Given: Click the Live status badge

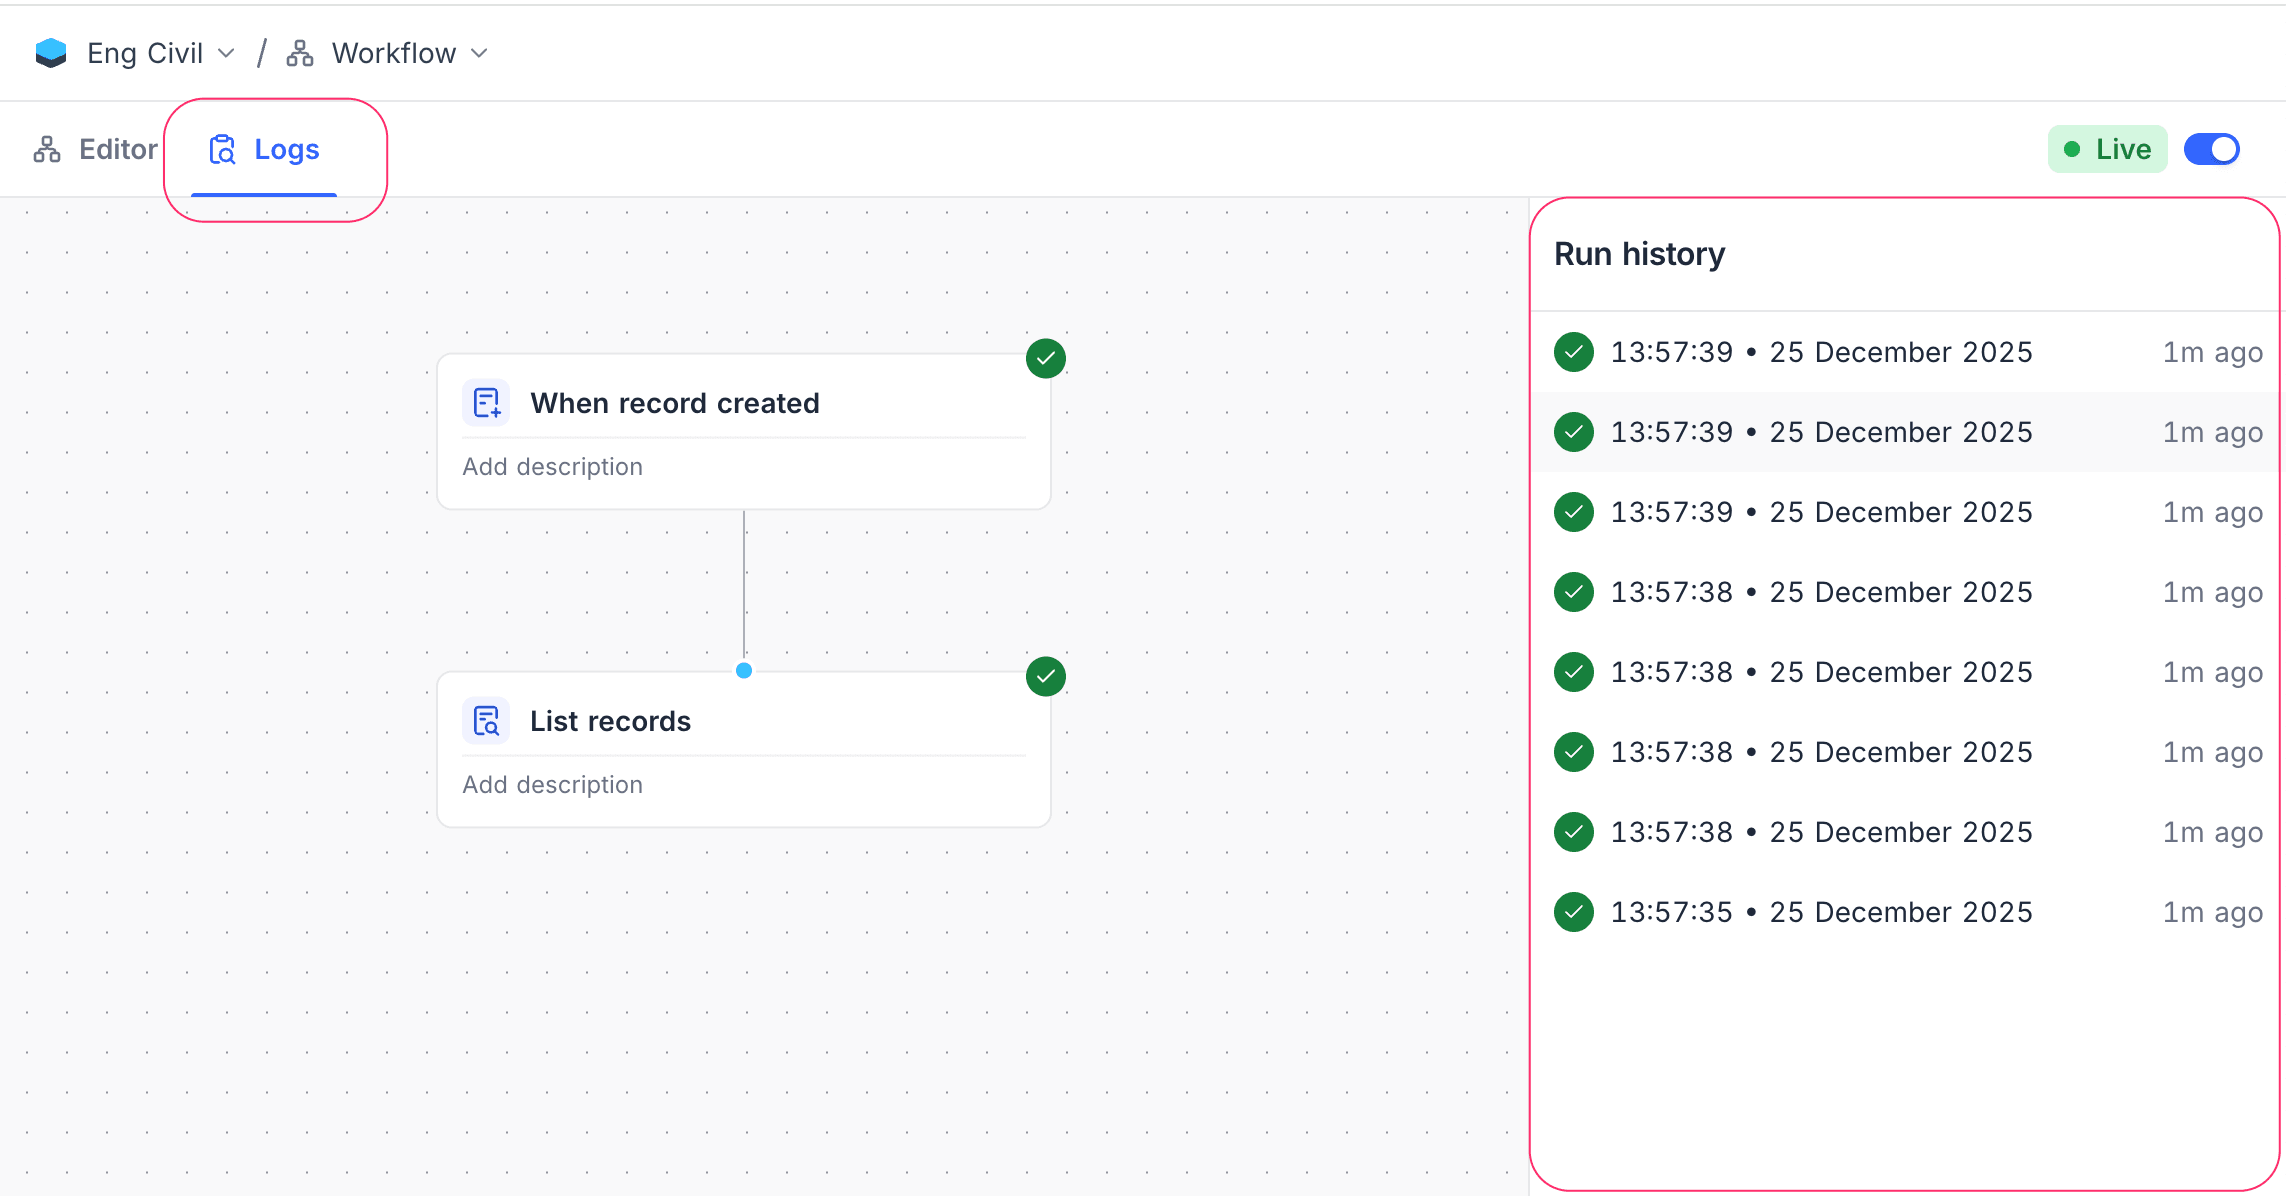Looking at the screenshot, I should pyautogui.click(x=2107, y=148).
